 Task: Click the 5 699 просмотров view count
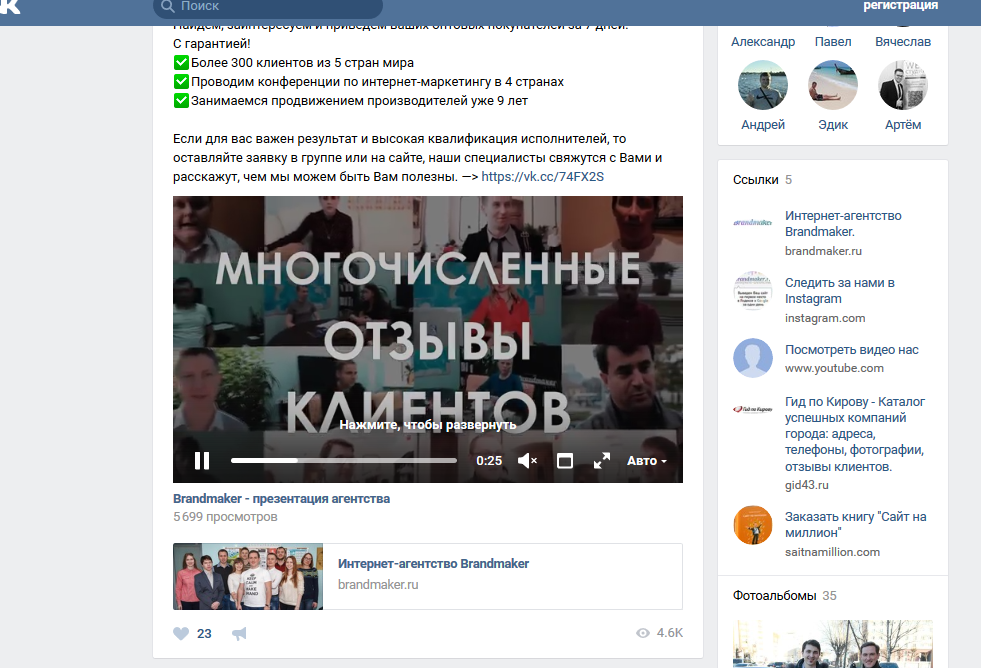[x=225, y=517]
